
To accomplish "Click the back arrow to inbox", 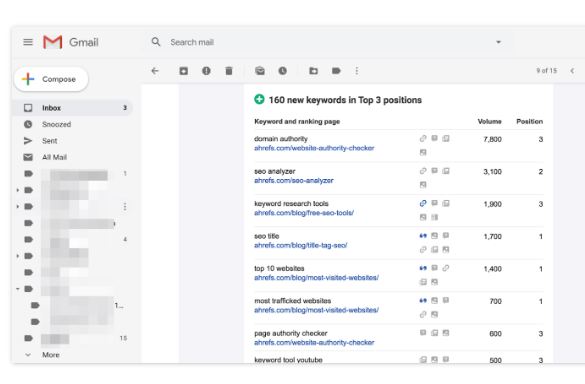I will [155, 71].
